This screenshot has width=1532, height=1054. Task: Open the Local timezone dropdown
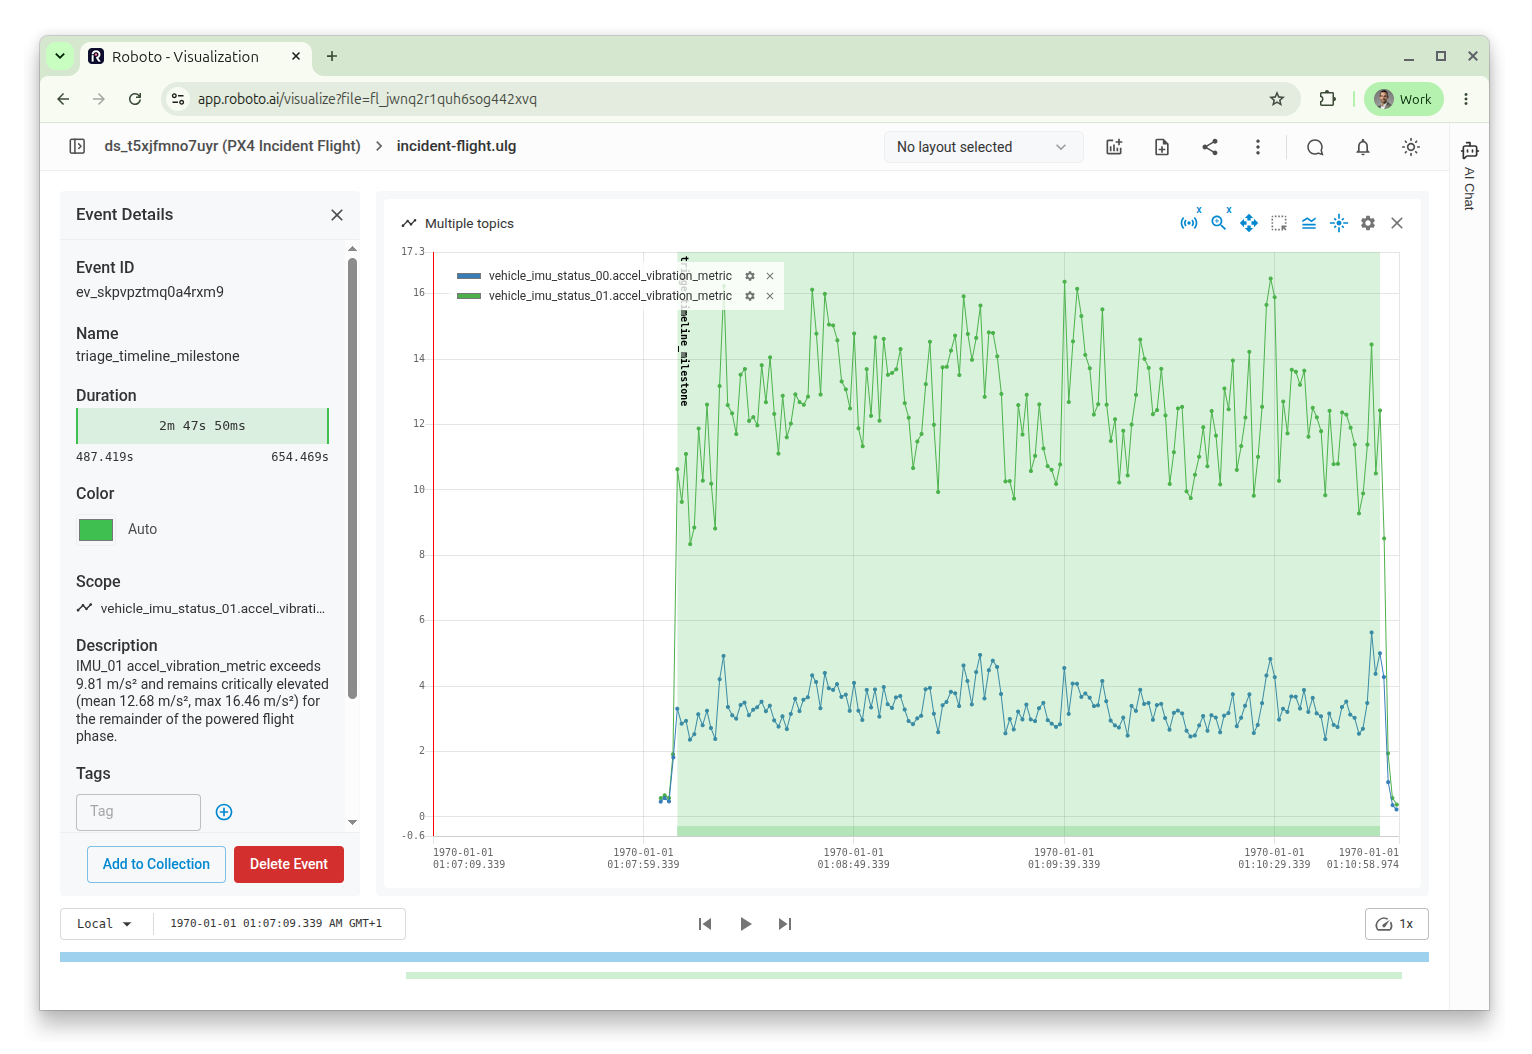[x=105, y=924]
